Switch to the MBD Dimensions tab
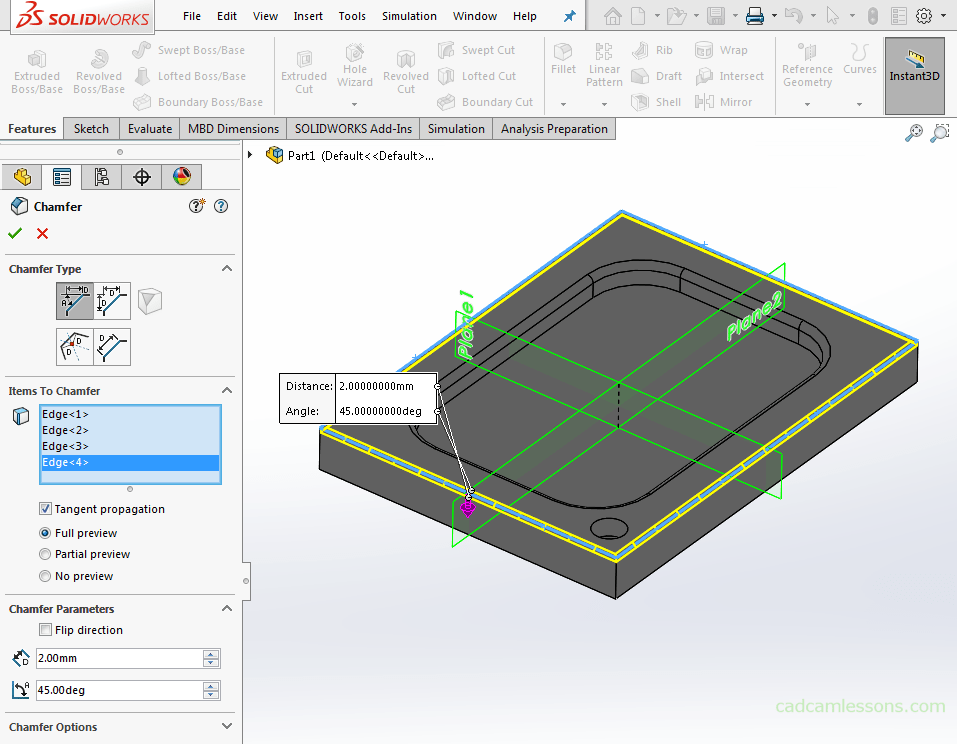The image size is (957, 744). coord(233,129)
